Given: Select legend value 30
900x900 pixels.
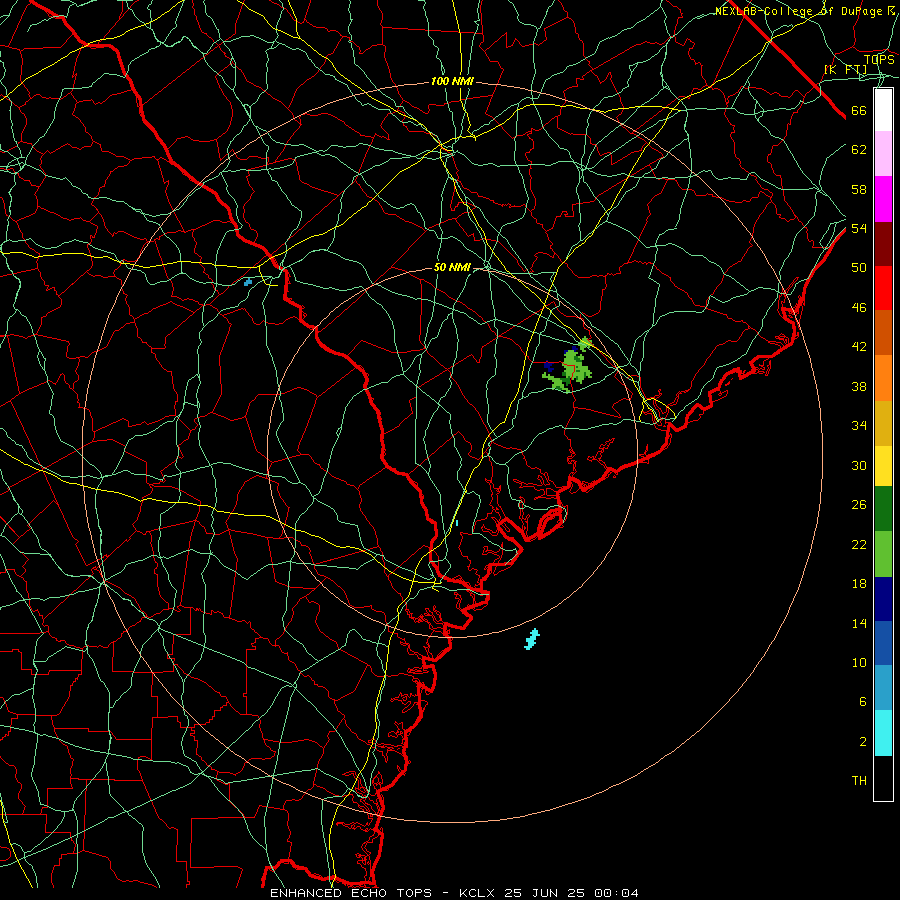Looking at the screenshot, I should [x=859, y=465].
